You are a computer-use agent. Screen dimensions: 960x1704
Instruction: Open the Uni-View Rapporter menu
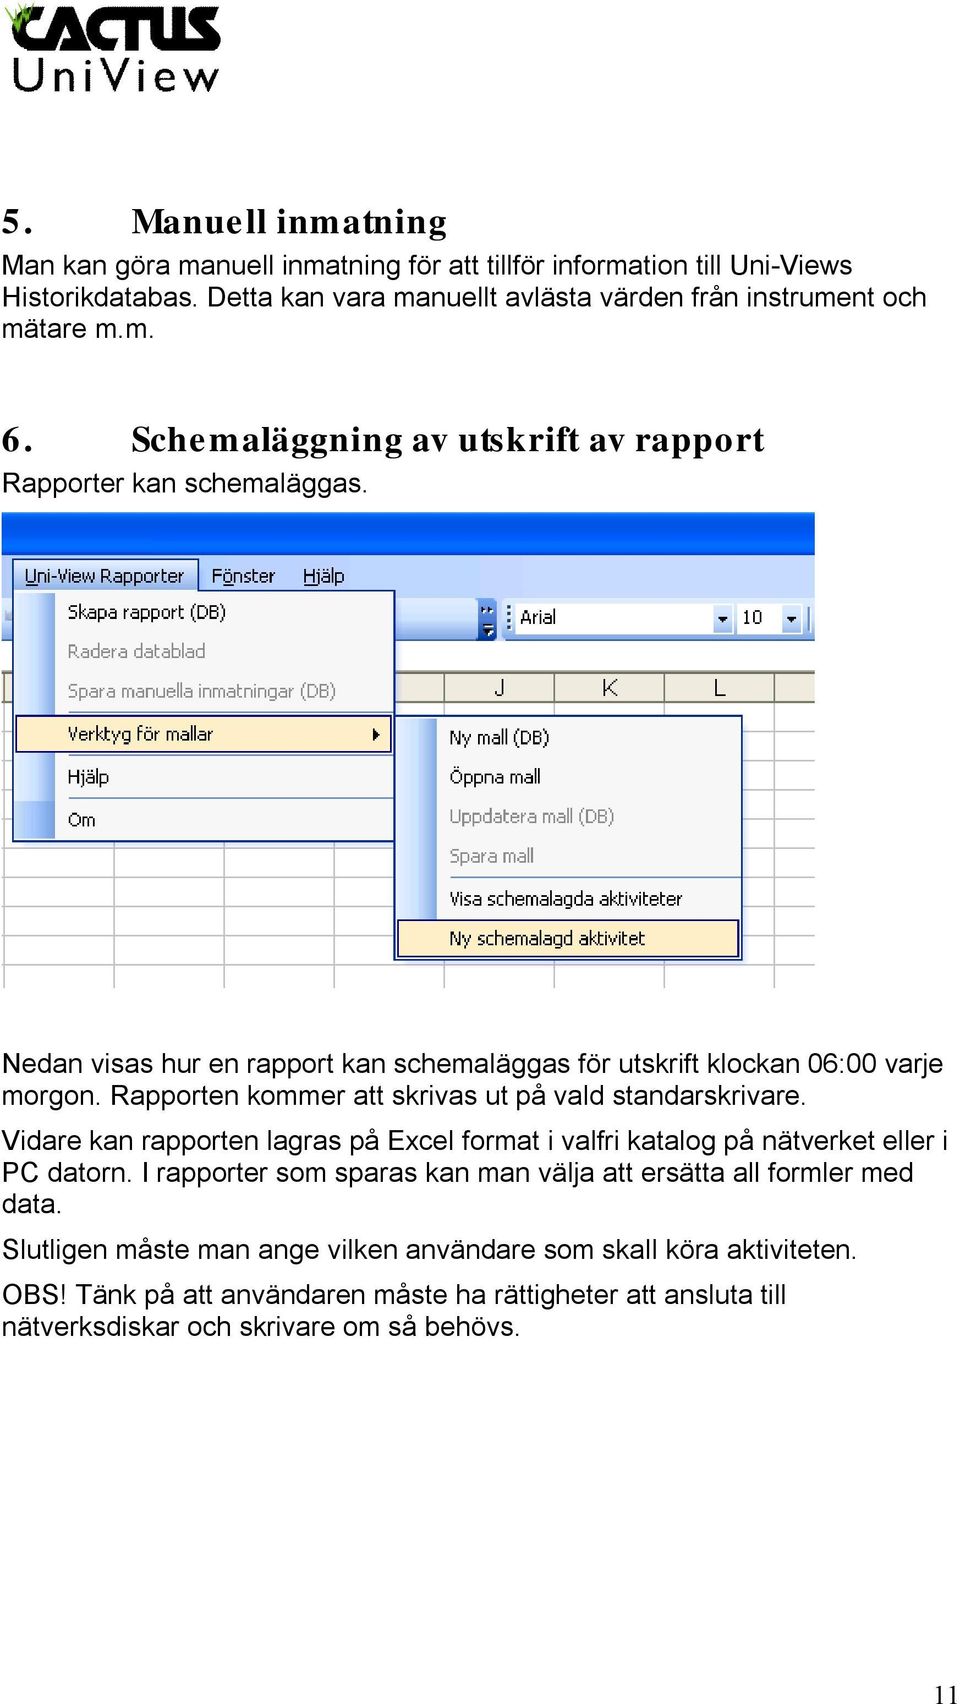tap(105, 576)
